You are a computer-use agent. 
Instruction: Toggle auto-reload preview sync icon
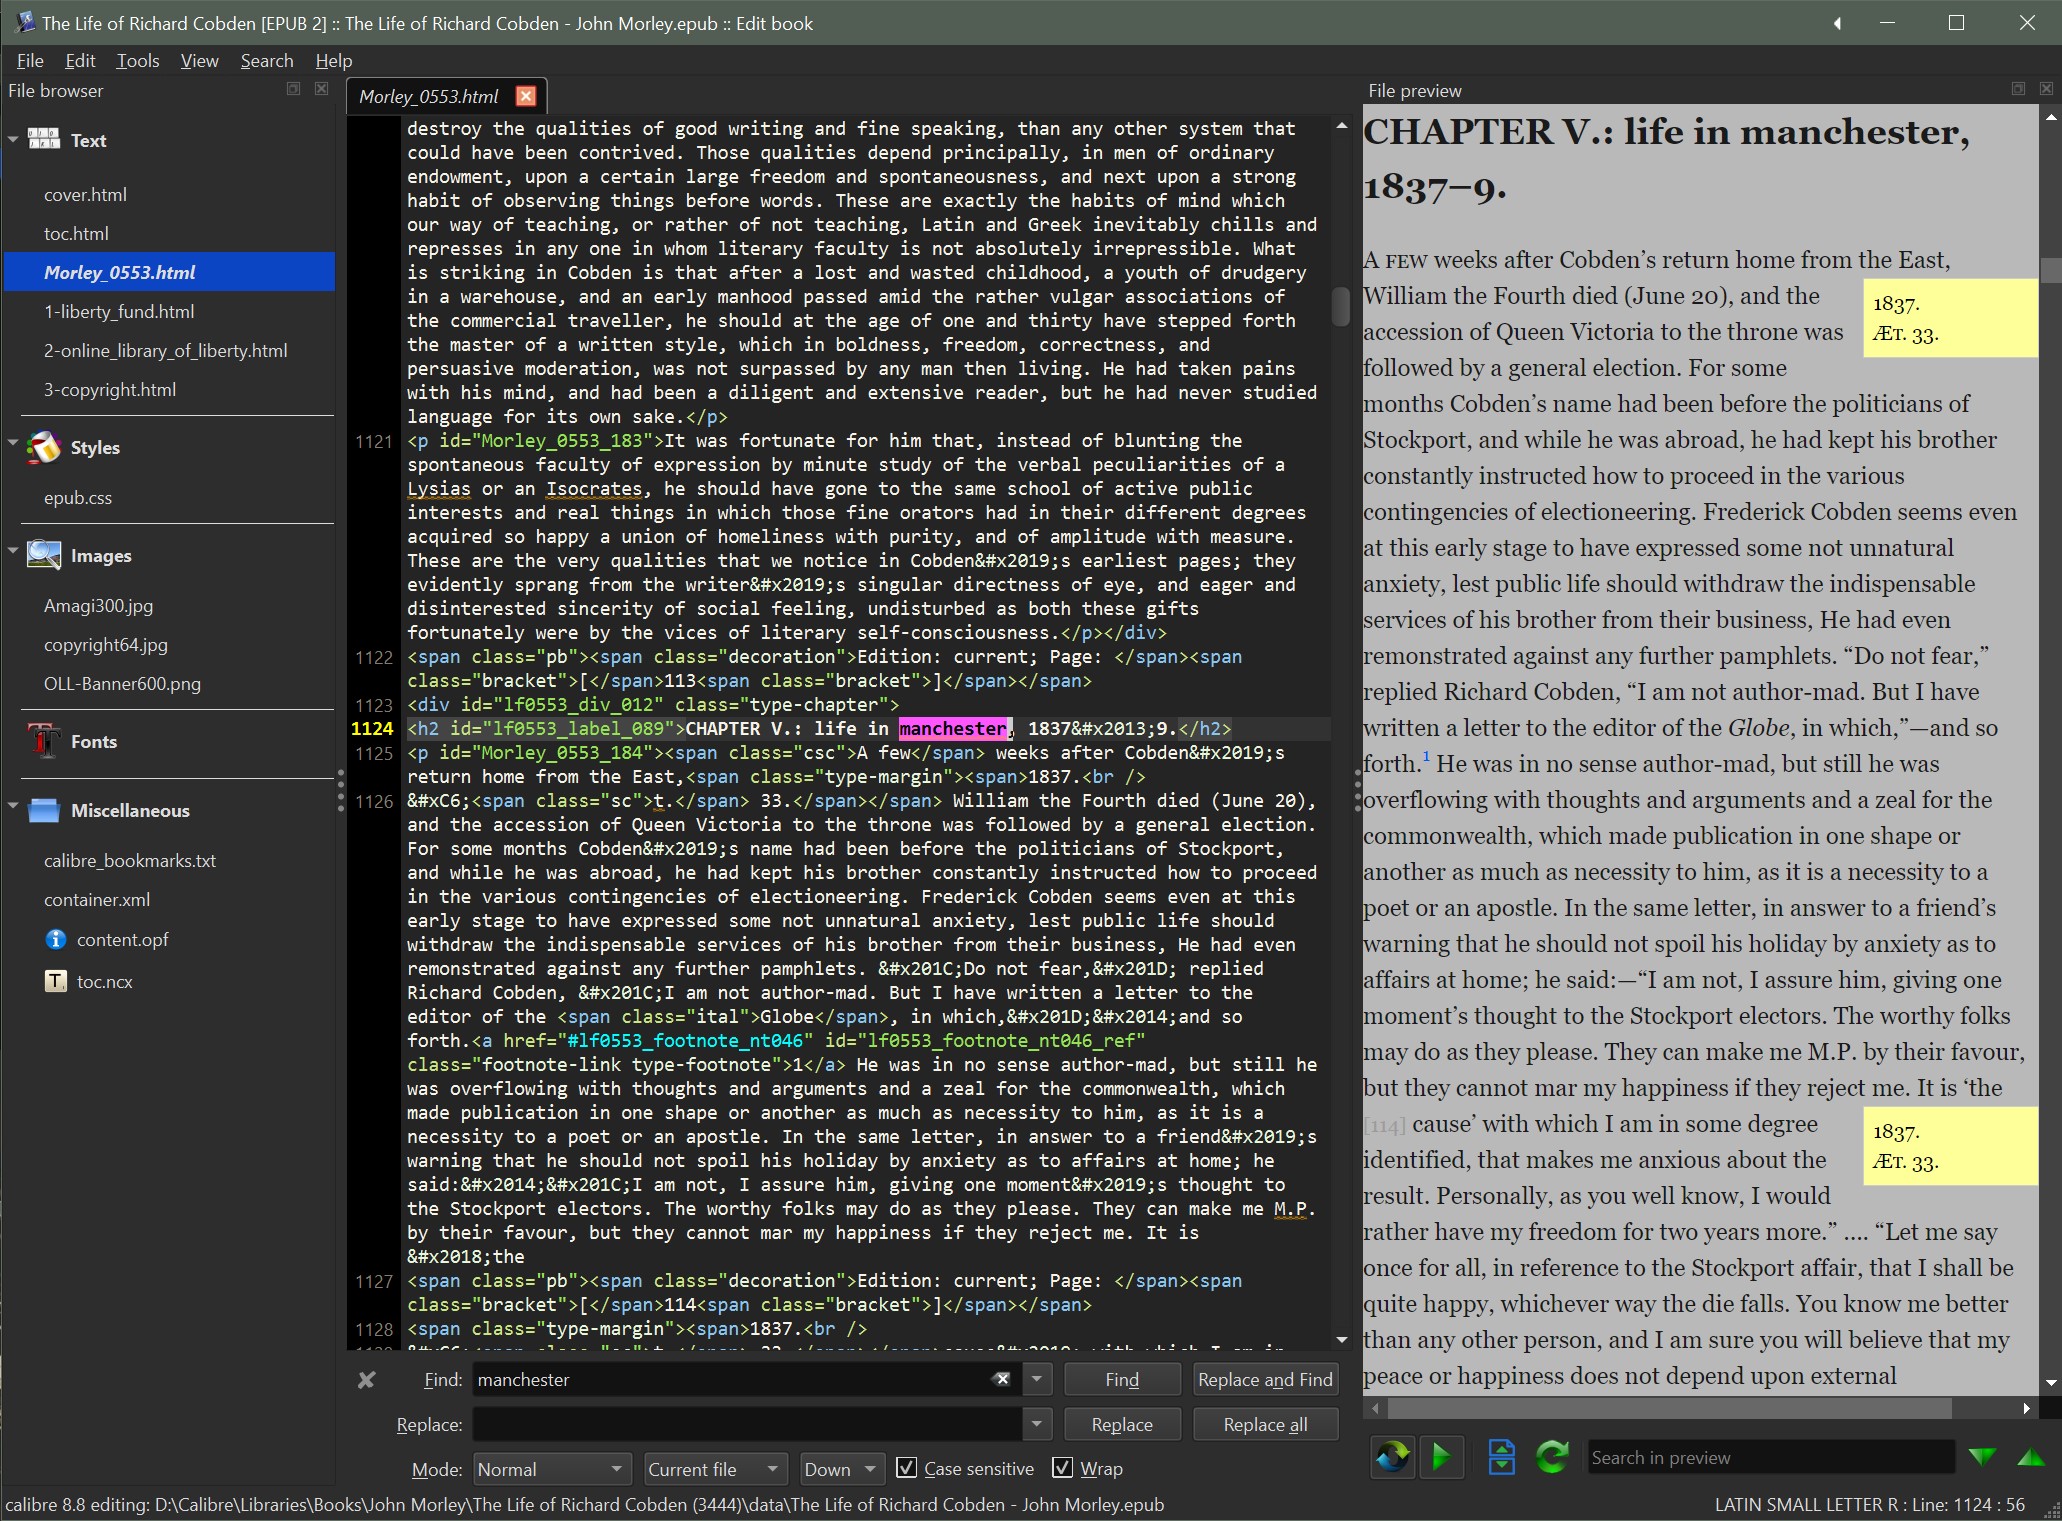pos(1393,1457)
